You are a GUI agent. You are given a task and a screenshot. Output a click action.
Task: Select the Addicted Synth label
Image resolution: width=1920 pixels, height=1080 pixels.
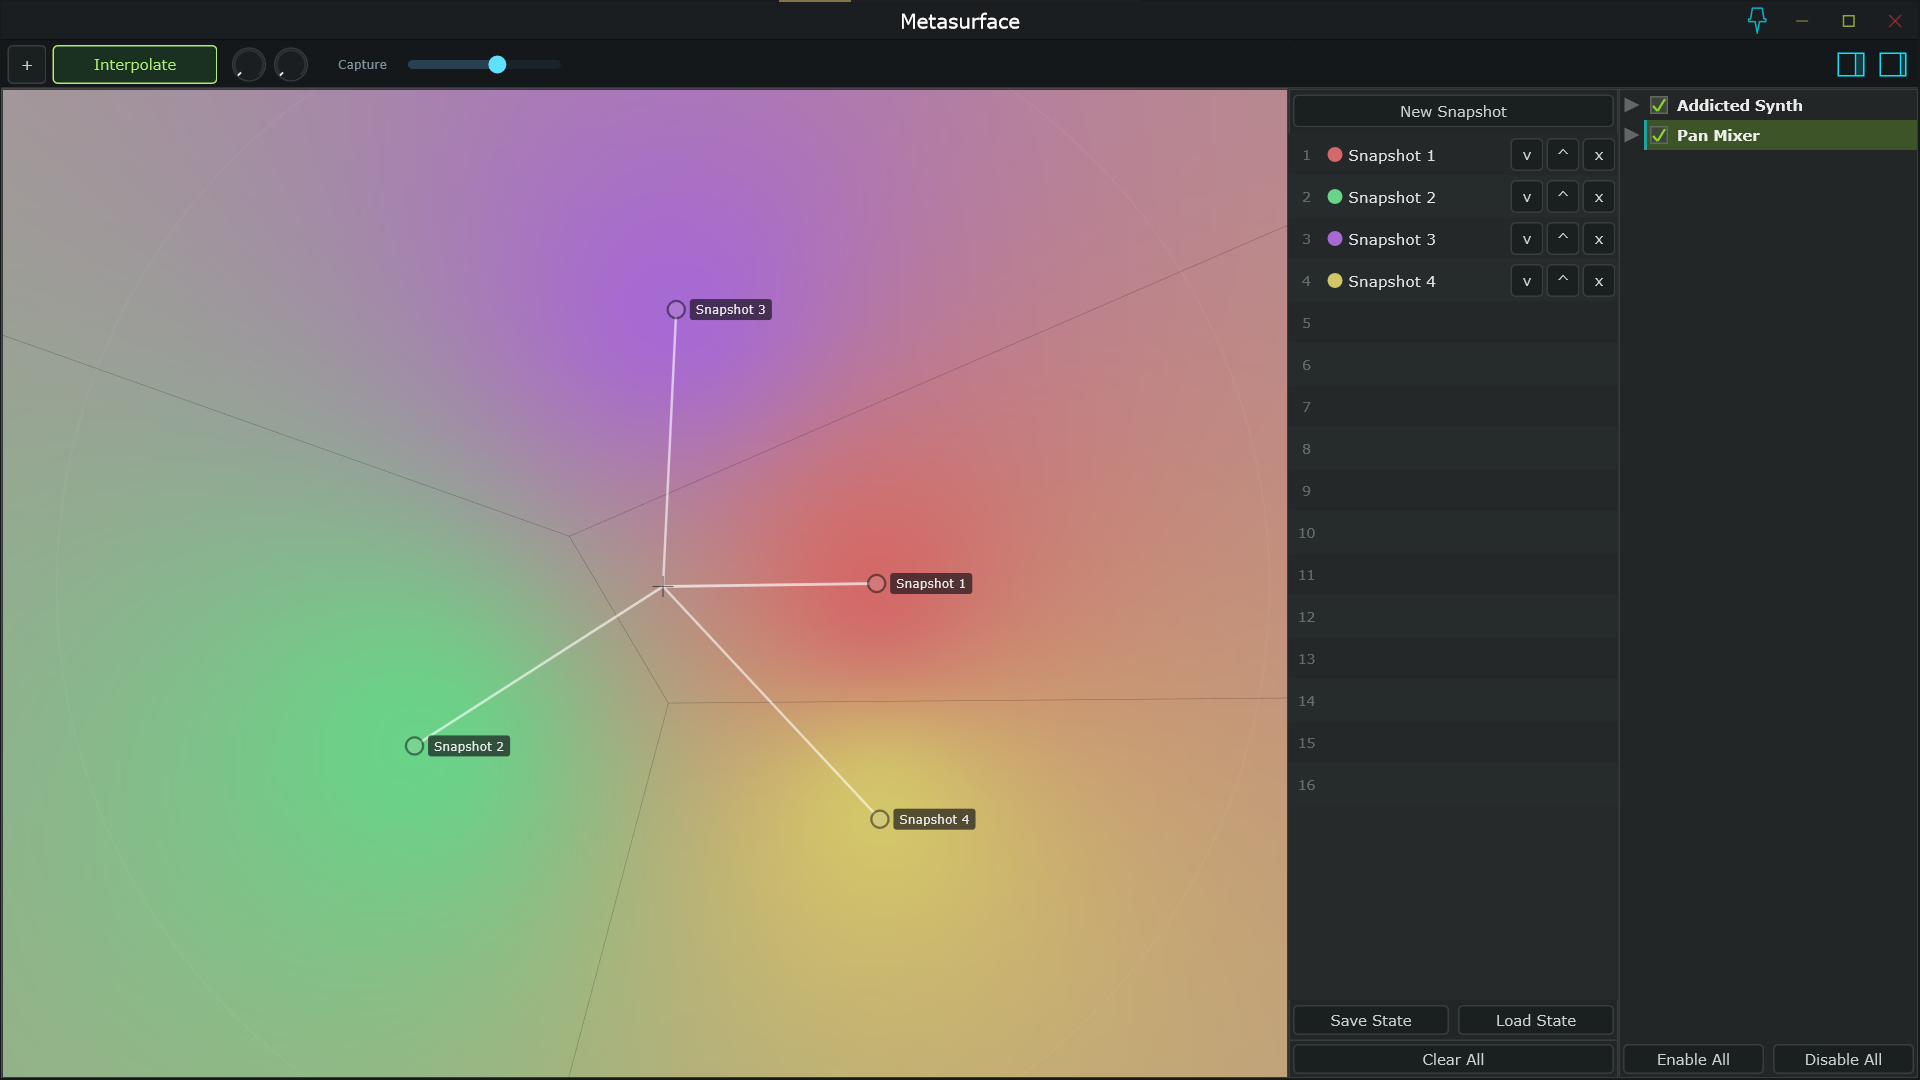[1739, 105]
